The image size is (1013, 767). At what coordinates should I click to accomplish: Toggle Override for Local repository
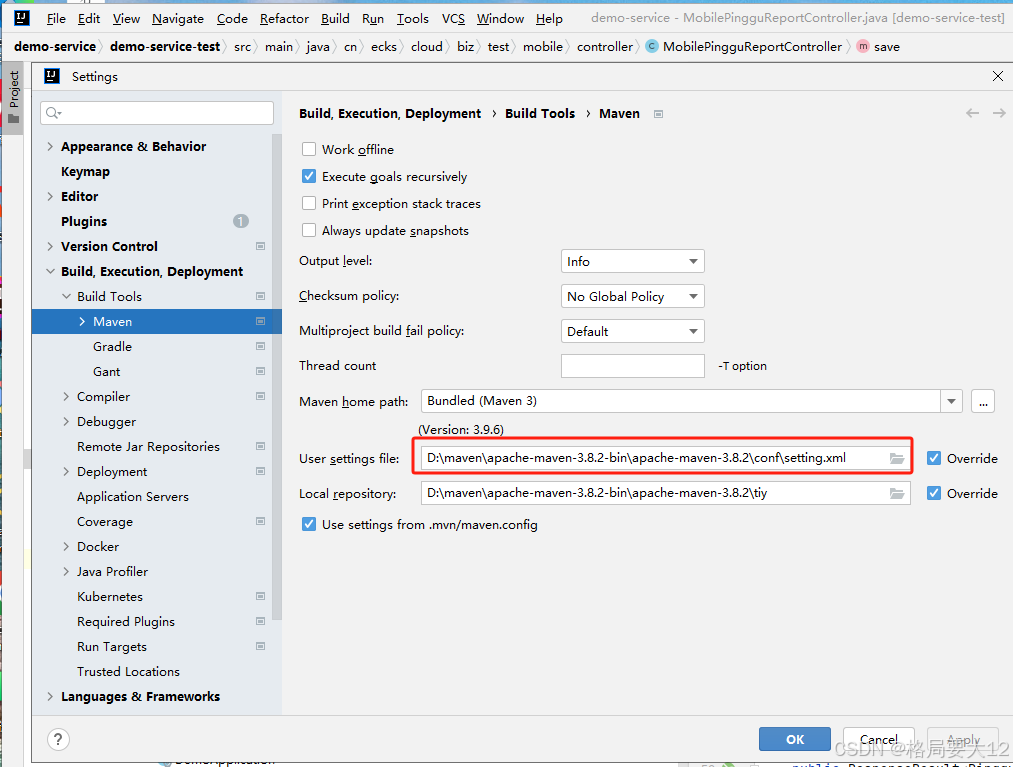[x=934, y=493]
